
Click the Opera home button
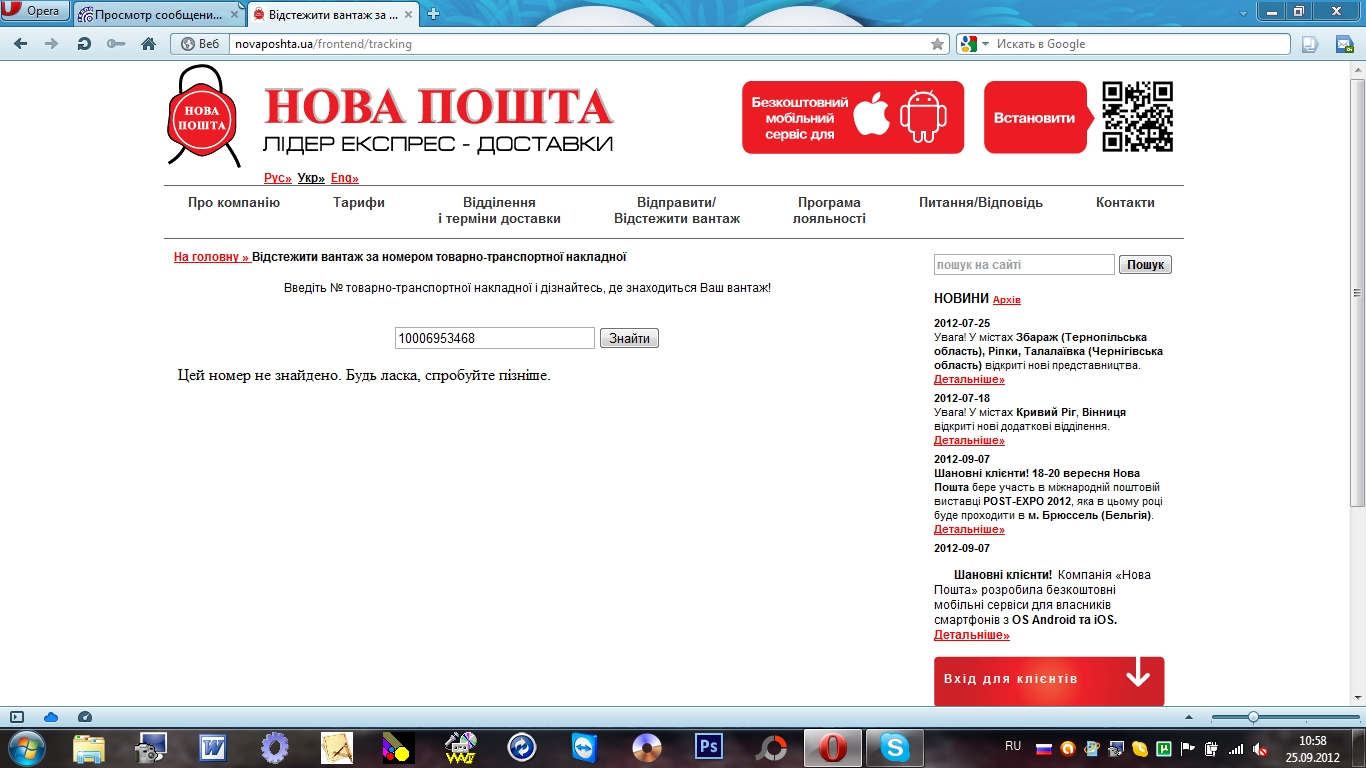click(148, 44)
